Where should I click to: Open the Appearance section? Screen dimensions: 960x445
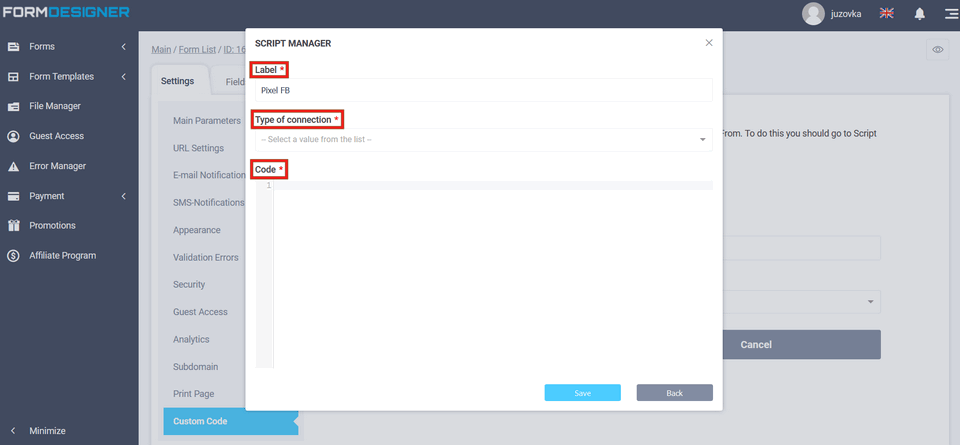pos(197,230)
